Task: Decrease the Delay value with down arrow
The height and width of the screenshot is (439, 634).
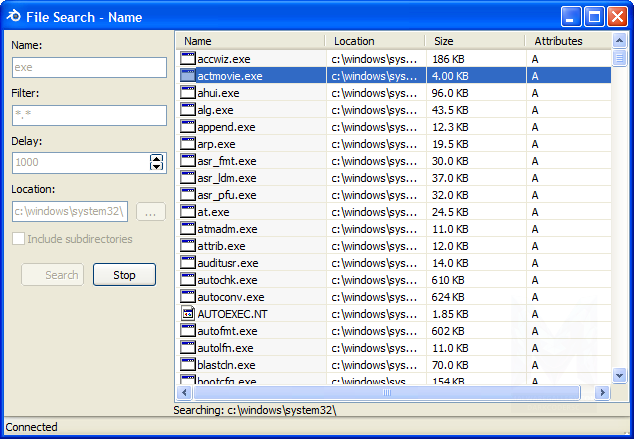Action: 157,167
